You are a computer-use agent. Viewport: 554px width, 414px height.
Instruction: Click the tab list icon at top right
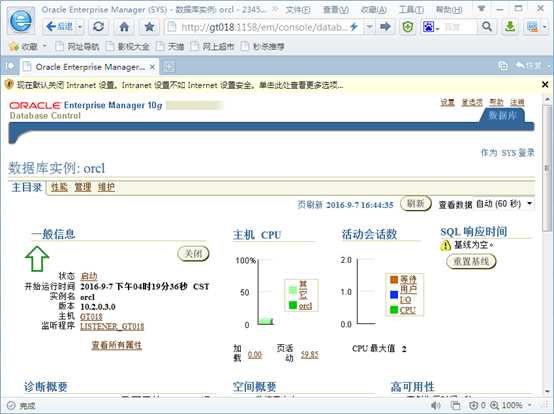point(503,66)
